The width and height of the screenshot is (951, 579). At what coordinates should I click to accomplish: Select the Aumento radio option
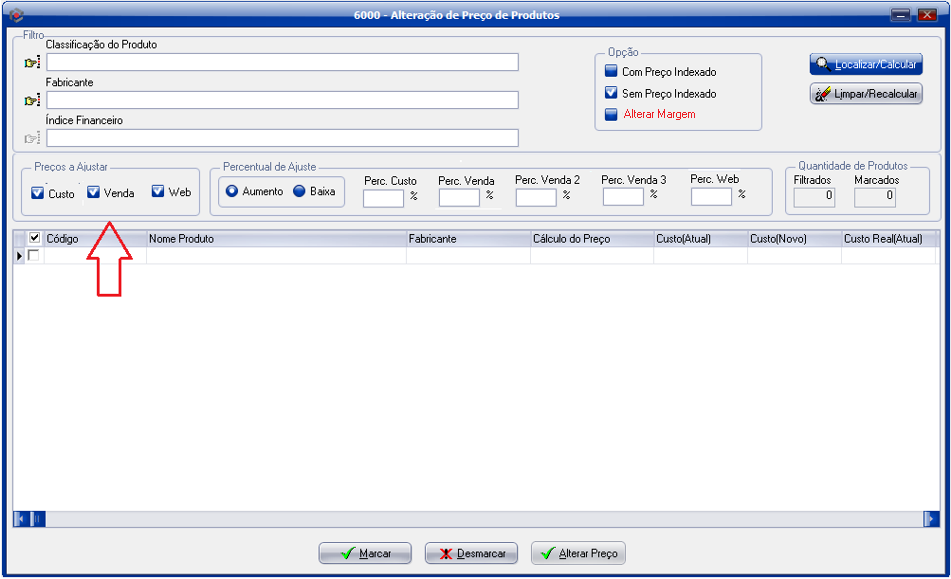coord(232,191)
